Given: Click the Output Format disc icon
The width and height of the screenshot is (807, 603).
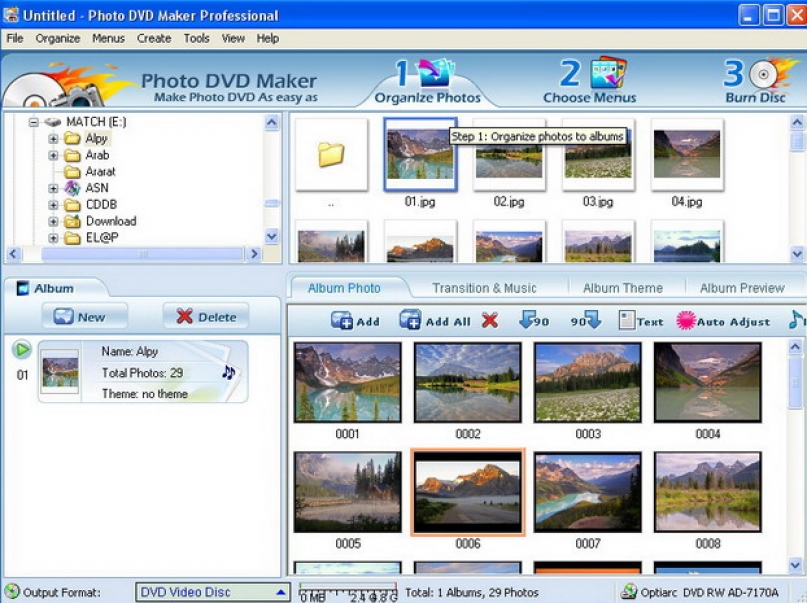Looking at the screenshot, I should [x=12, y=592].
